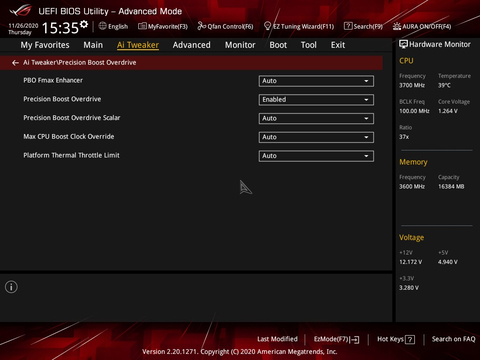Click the English language button
This screenshot has width=480, height=360.
(x=113, y=26)
